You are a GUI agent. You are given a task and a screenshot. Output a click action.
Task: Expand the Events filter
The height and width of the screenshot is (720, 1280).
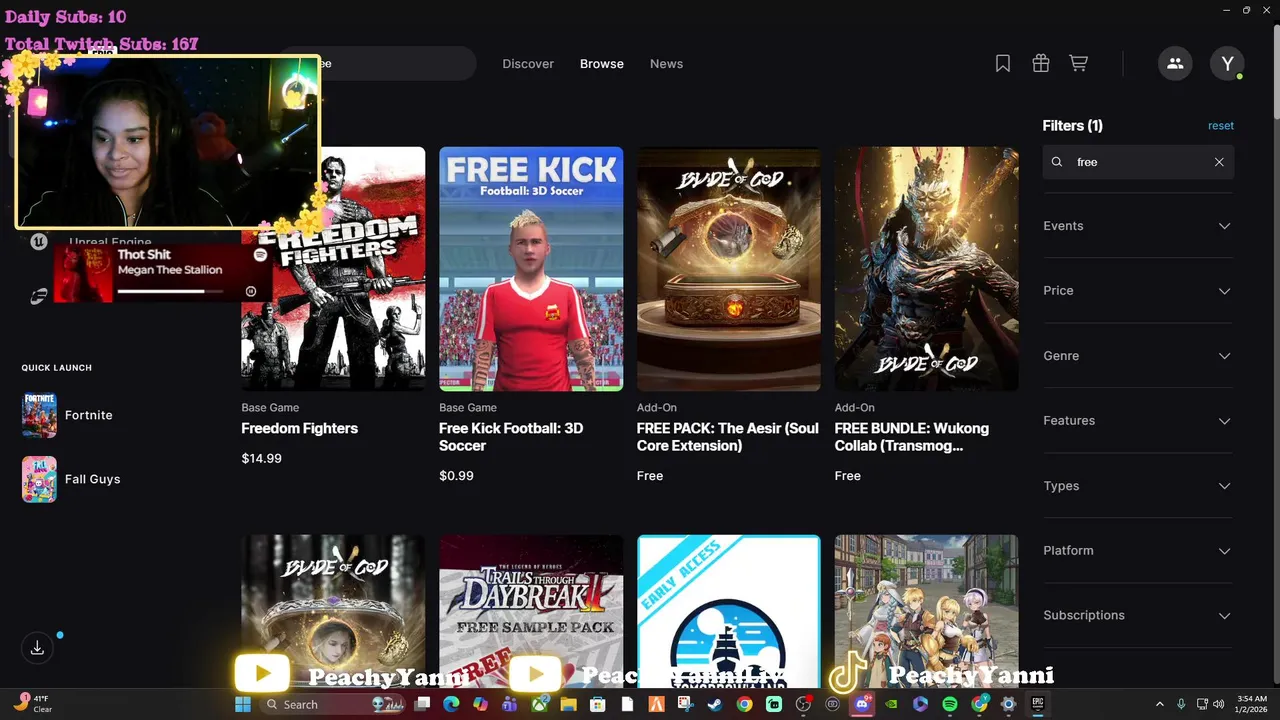point(1138,226)
